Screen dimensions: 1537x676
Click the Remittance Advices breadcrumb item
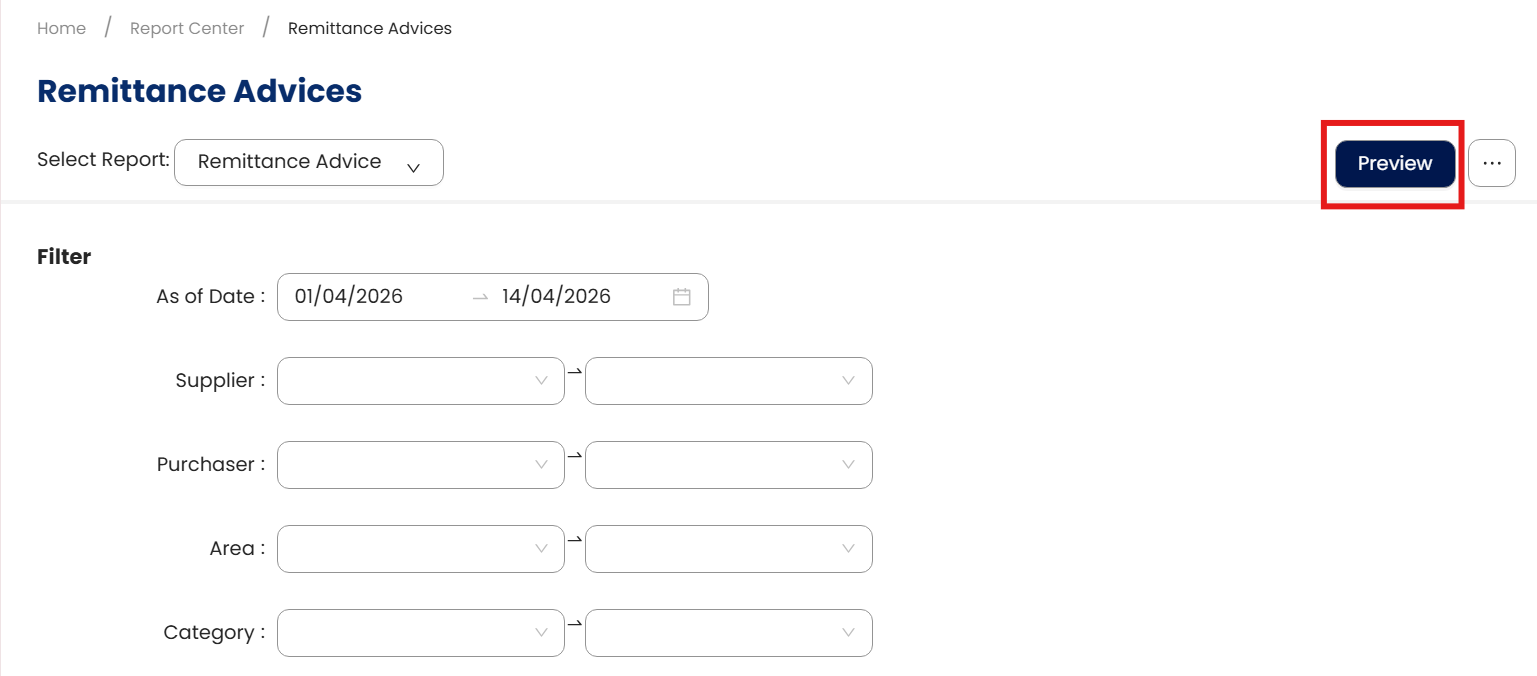tap(369, 28)
